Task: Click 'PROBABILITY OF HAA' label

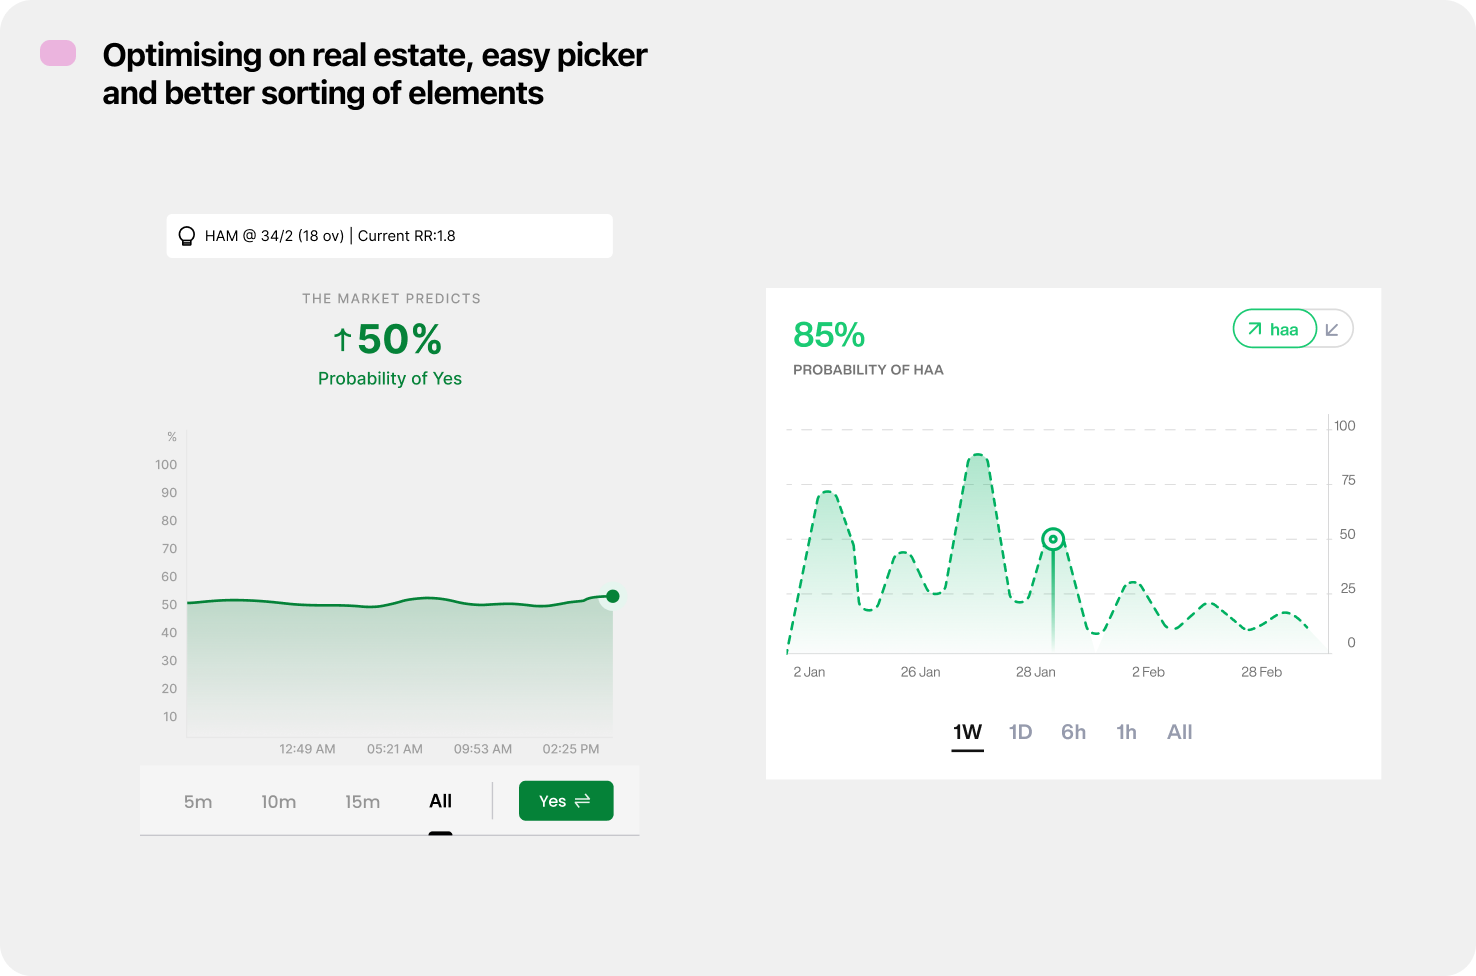Action: [x=868, y=370]
